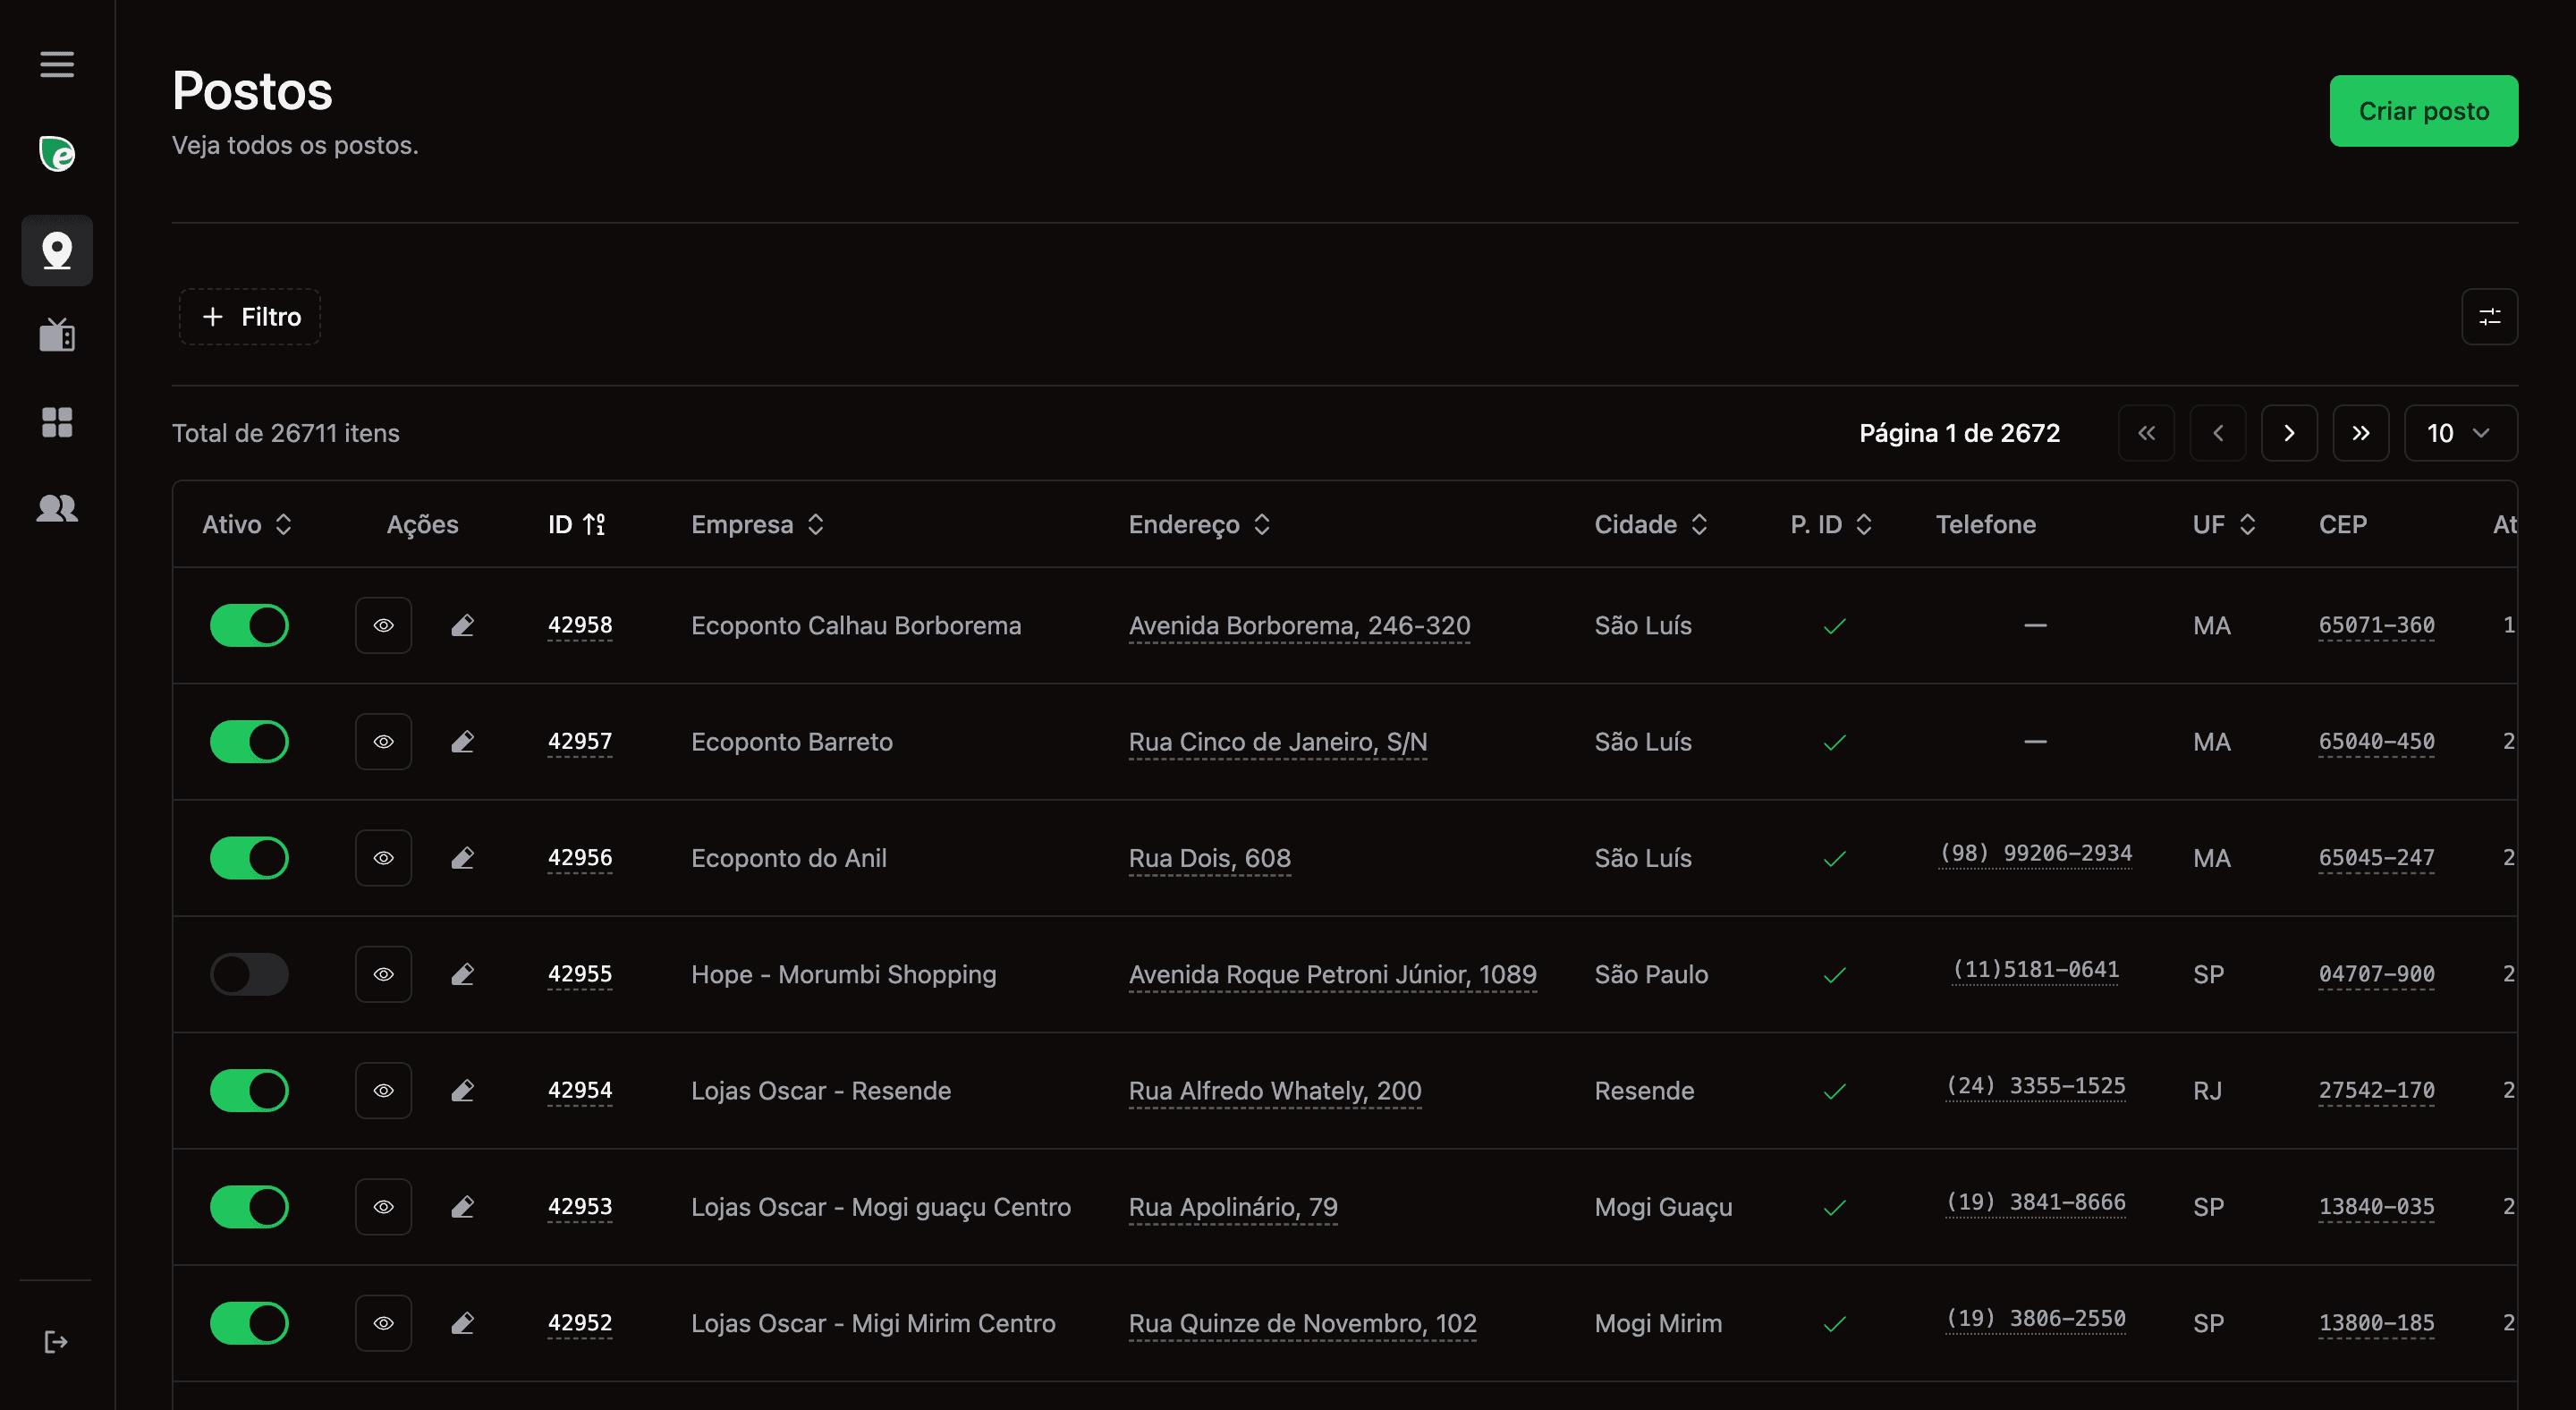Viewport: 2576px width, 1410px height.
Task: View Ecoponto Calhau Borborema with eye icon
Action: 383,626
